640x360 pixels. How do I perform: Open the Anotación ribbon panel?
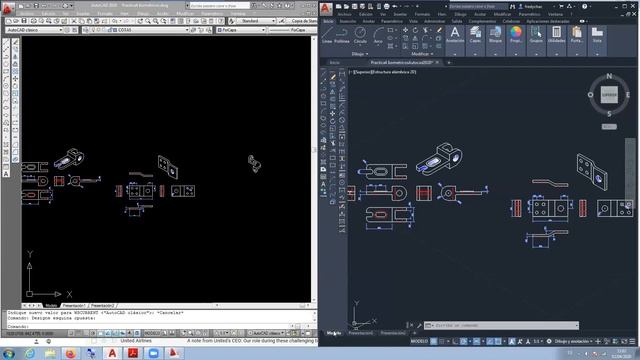pyautogui.click(x=455, y=40)
